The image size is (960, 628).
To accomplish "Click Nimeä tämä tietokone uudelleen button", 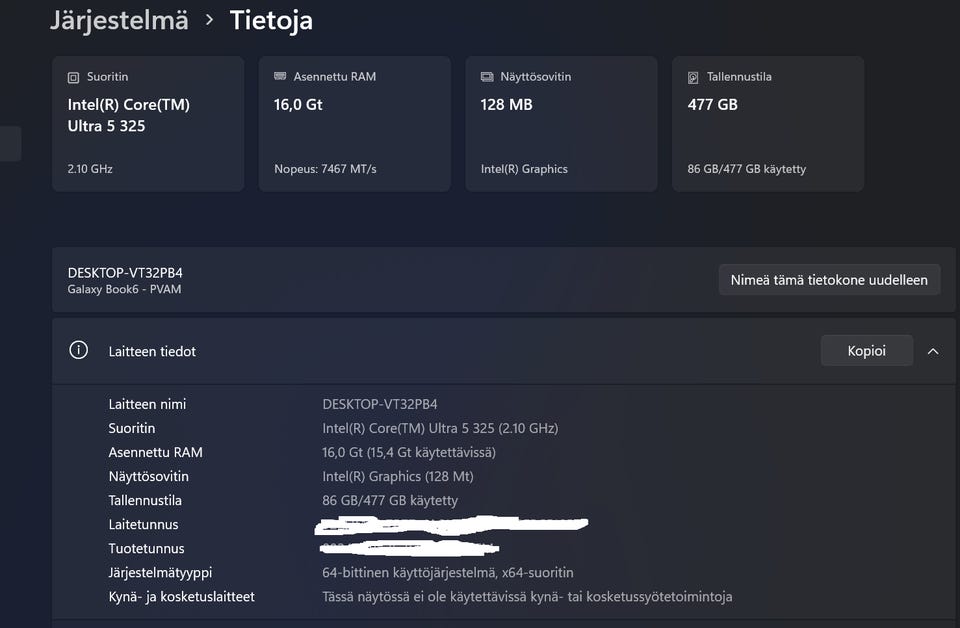I will pos(829,280).
